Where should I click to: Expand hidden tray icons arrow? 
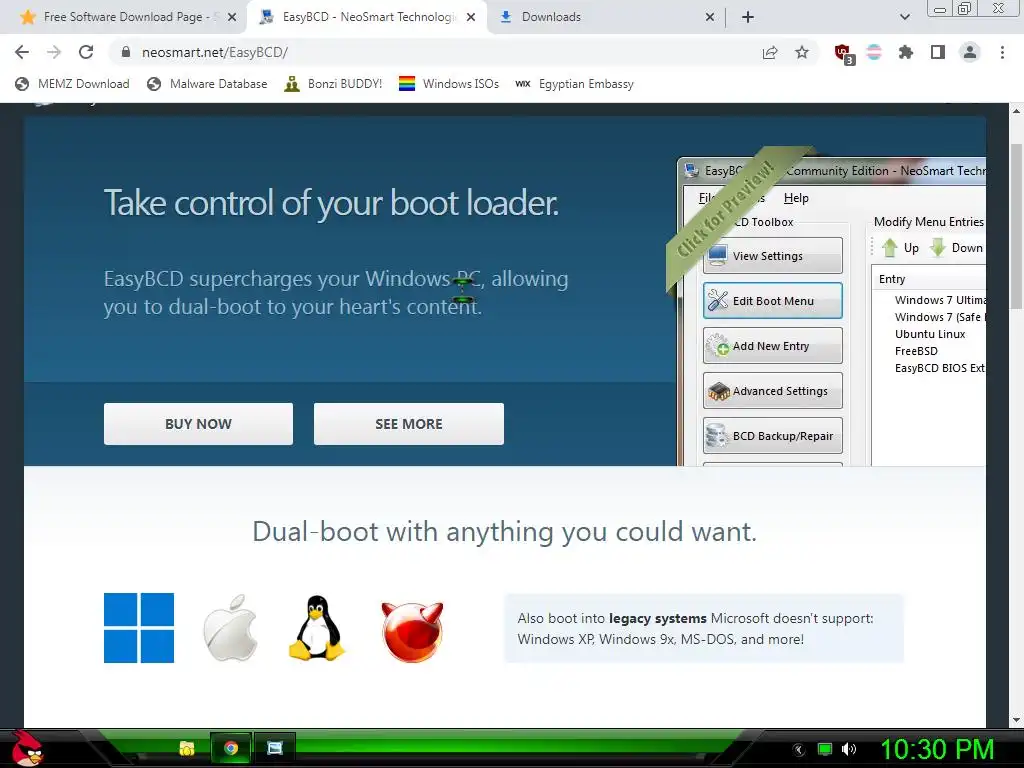pos(799,750)
